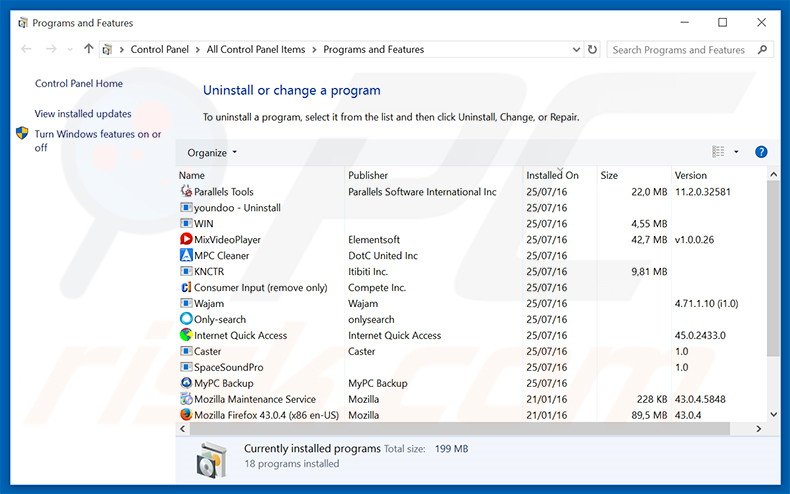Expand the address bar history dropdown
The image size is (790, 494).
tap(576, 49)
